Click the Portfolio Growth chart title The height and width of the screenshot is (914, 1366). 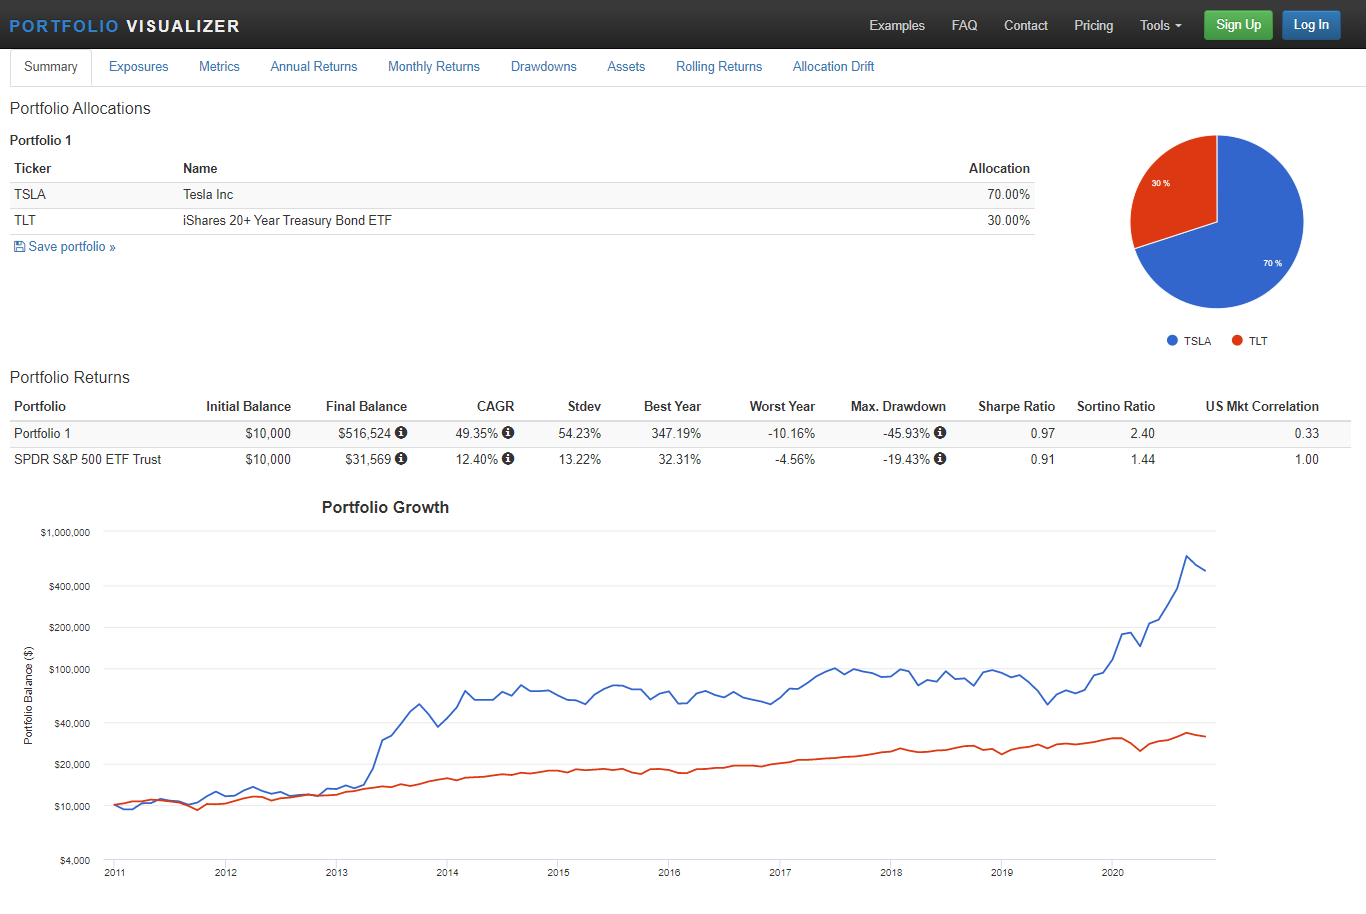pyautogui.click(x=385, y=507)
